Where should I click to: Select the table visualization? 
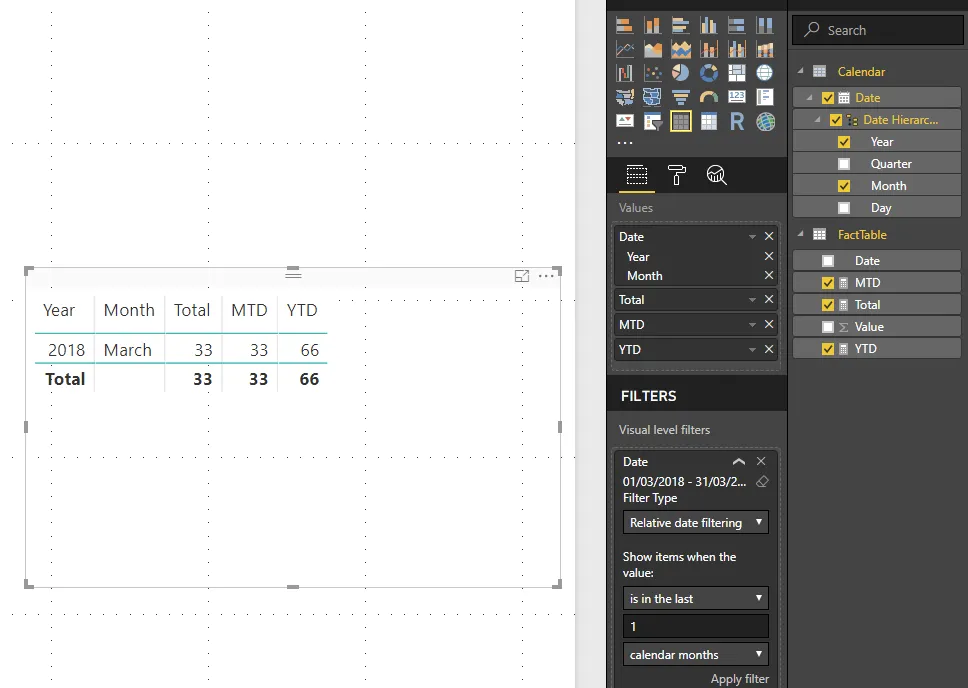(x=680, y=121)
